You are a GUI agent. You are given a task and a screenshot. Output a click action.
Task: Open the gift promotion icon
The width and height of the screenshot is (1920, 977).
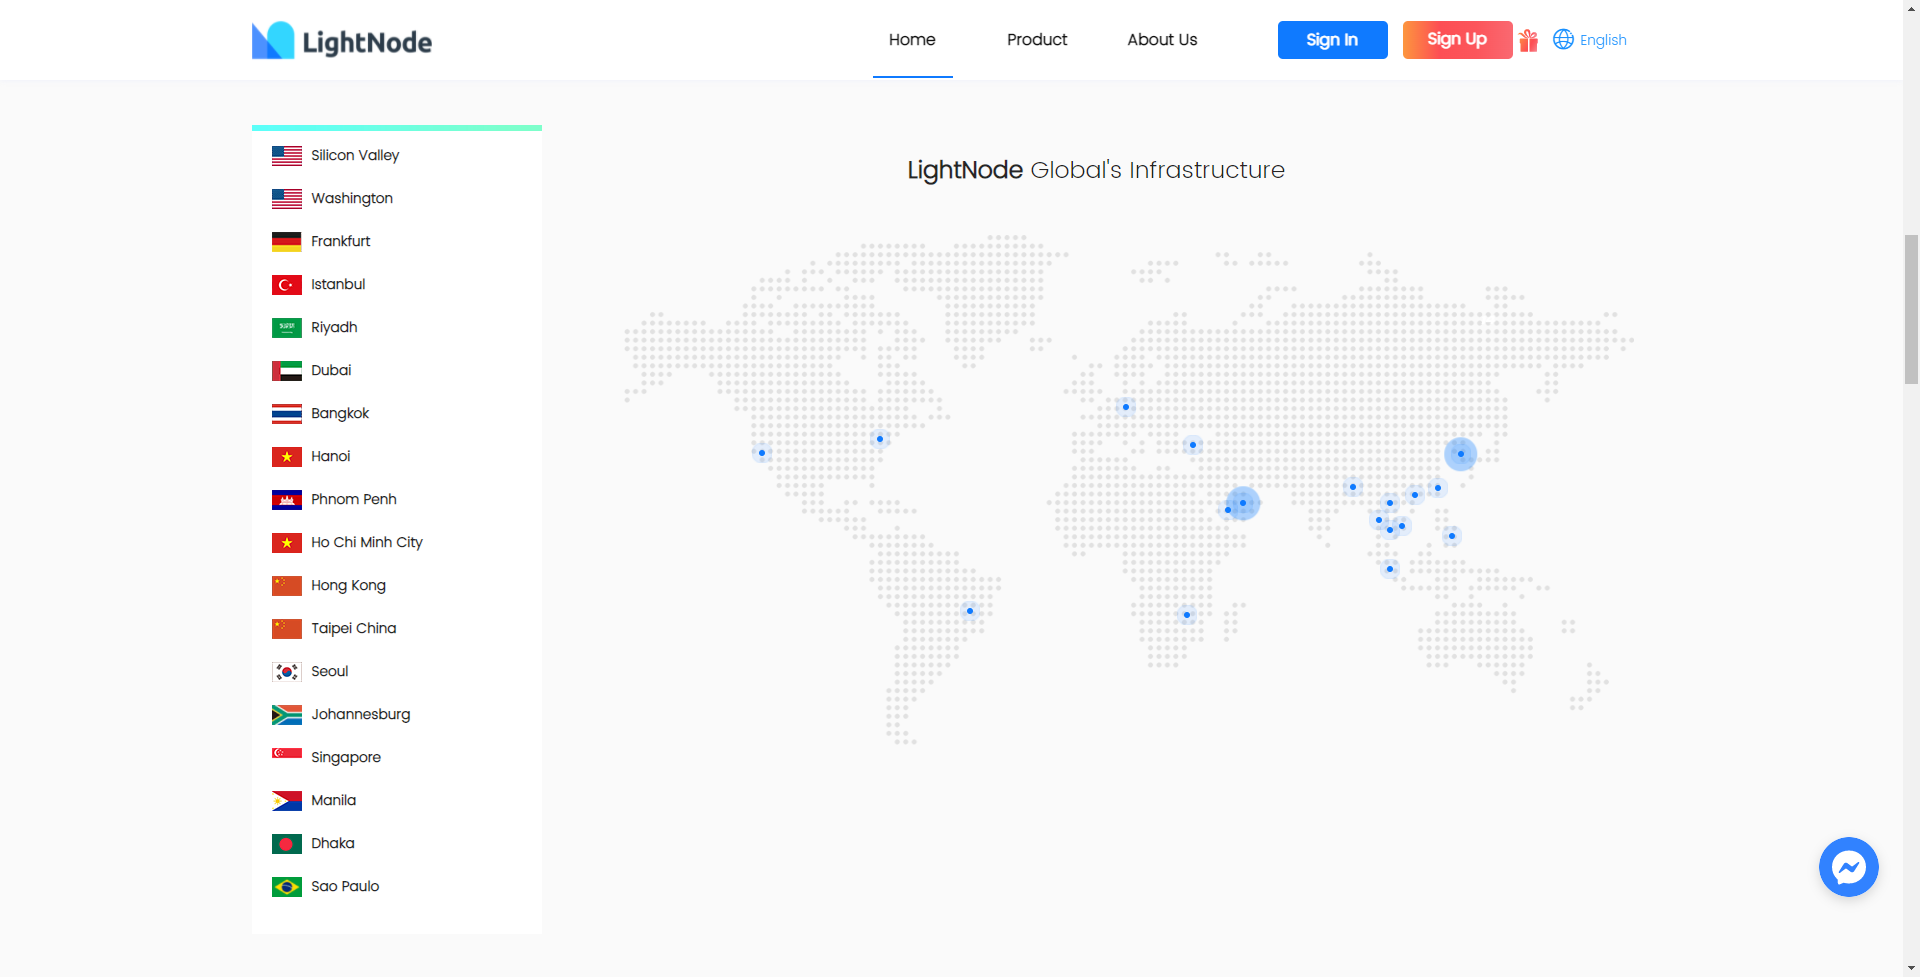tap(1528, 40)
